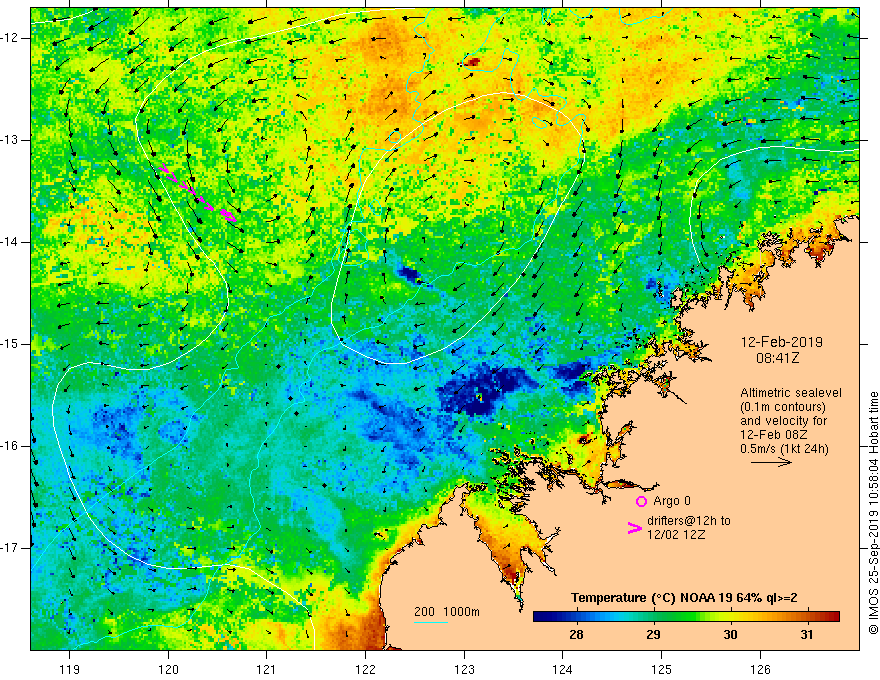Click the longitude 121 axis label
This screenshot has height=680, width=880.
click(267, 669)
